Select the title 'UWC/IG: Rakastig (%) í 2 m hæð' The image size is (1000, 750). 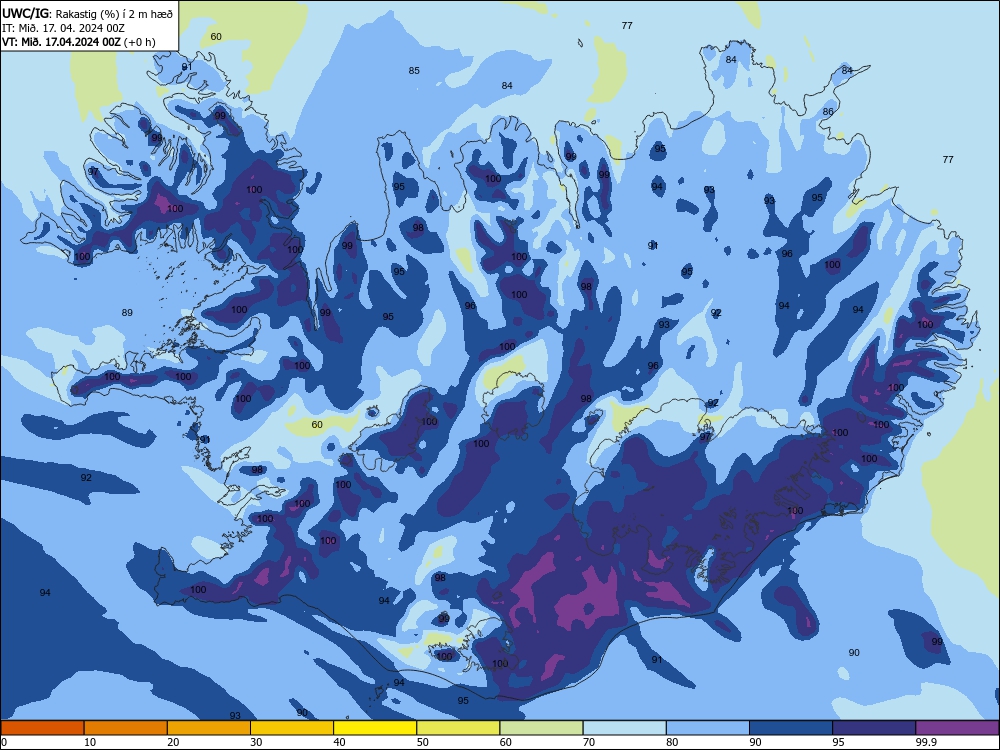[87, 13]
